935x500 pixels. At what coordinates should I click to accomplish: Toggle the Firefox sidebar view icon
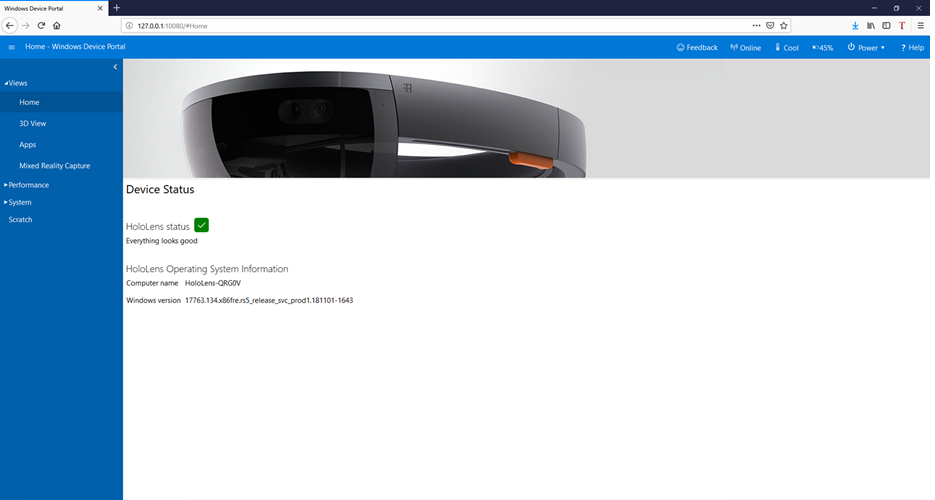click(x=886, y=26)
